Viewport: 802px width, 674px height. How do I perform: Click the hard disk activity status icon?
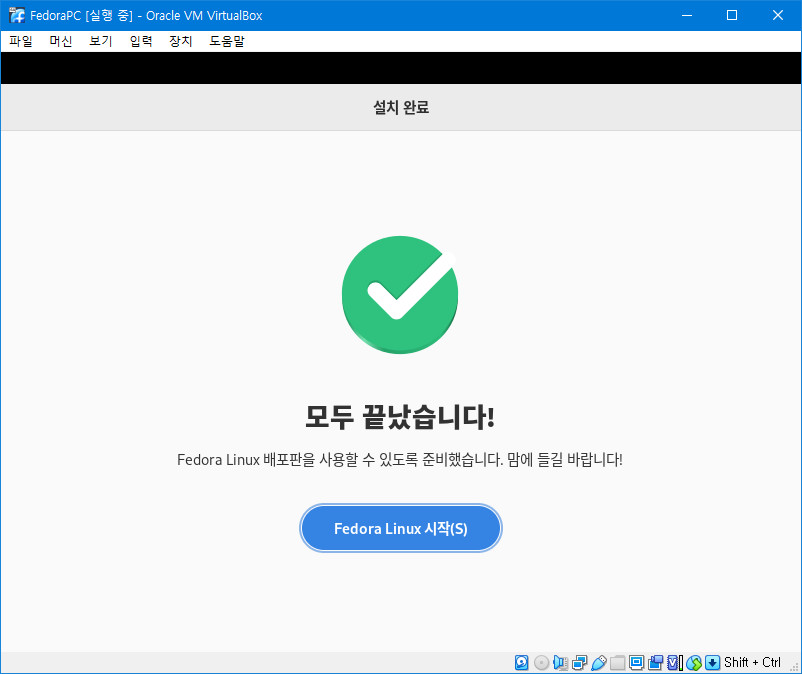(522, 662)
